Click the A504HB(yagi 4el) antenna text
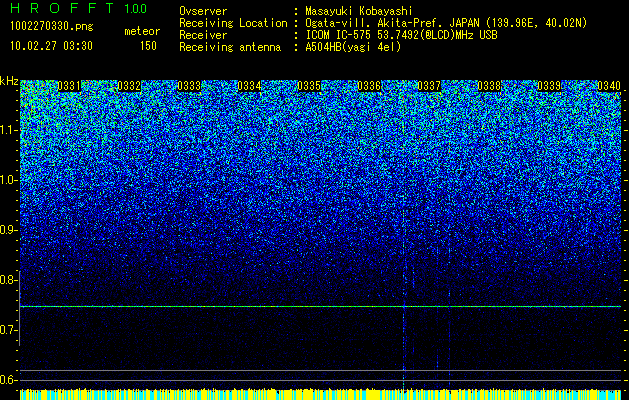 [353, 47]
